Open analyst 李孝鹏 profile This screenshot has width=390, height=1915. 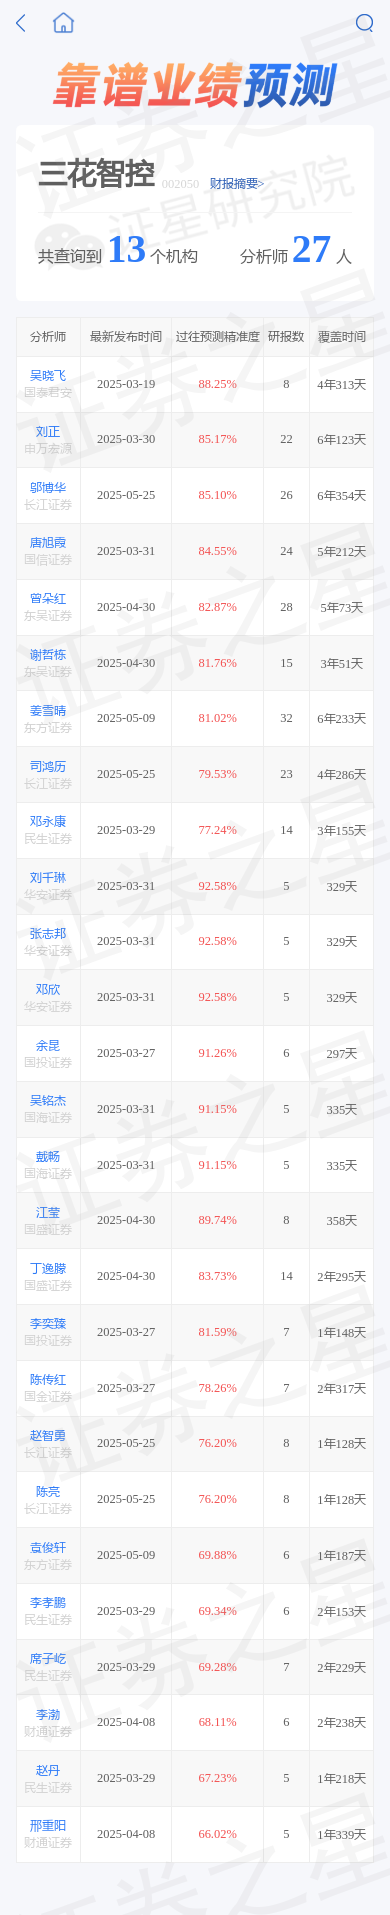click(x=48, y=1603)
